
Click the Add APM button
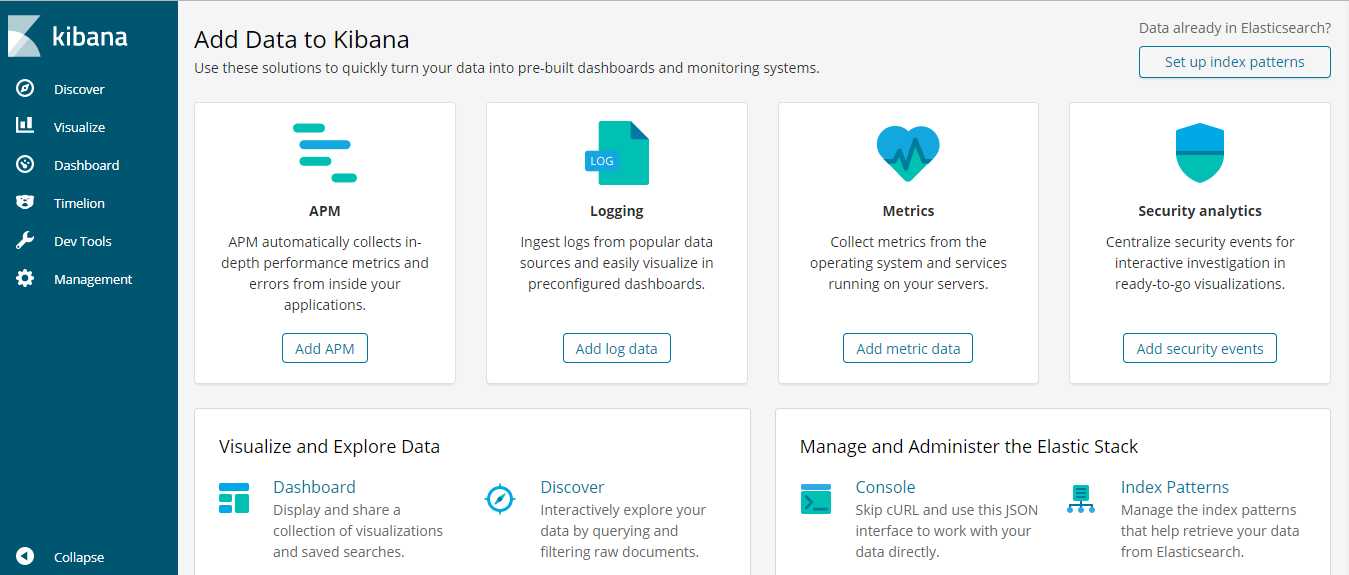(x=325, y=348)
